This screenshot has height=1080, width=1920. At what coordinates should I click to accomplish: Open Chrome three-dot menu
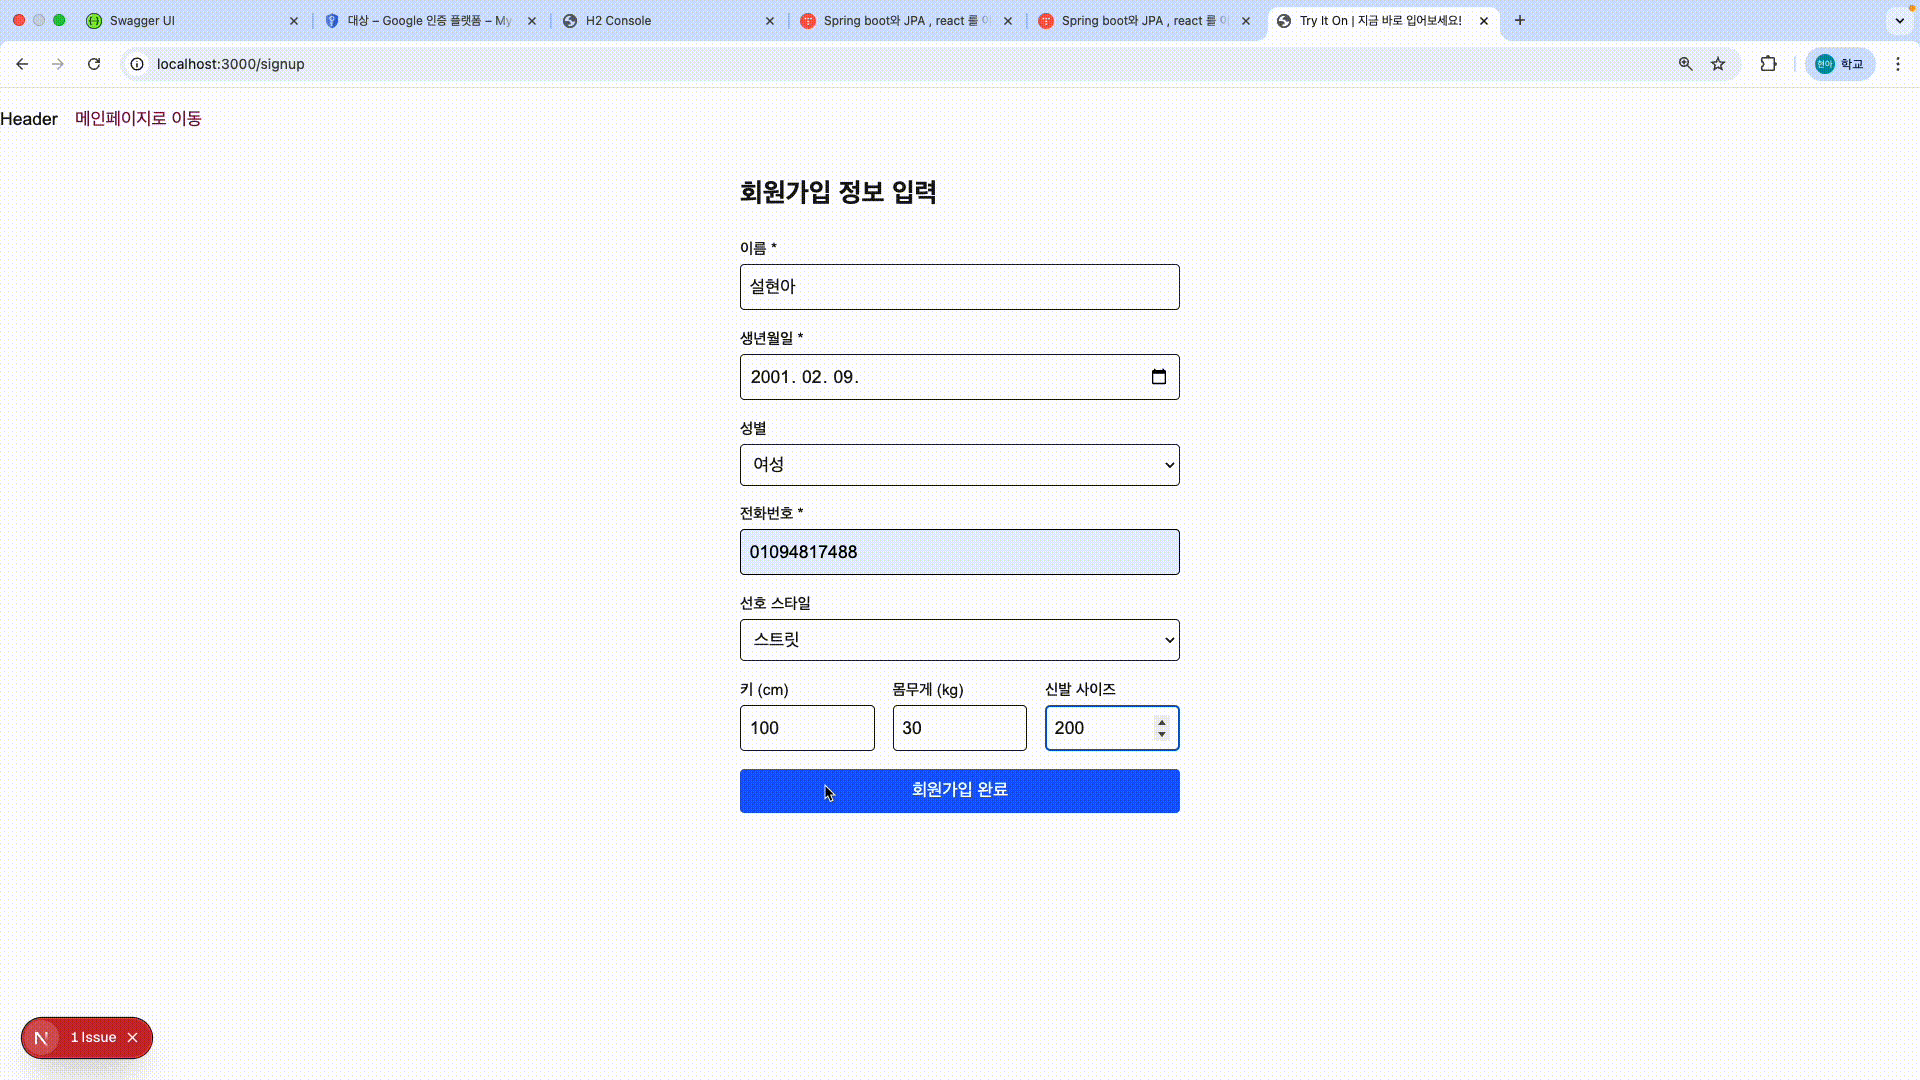pyautogui.click(x=1898, y=64)
